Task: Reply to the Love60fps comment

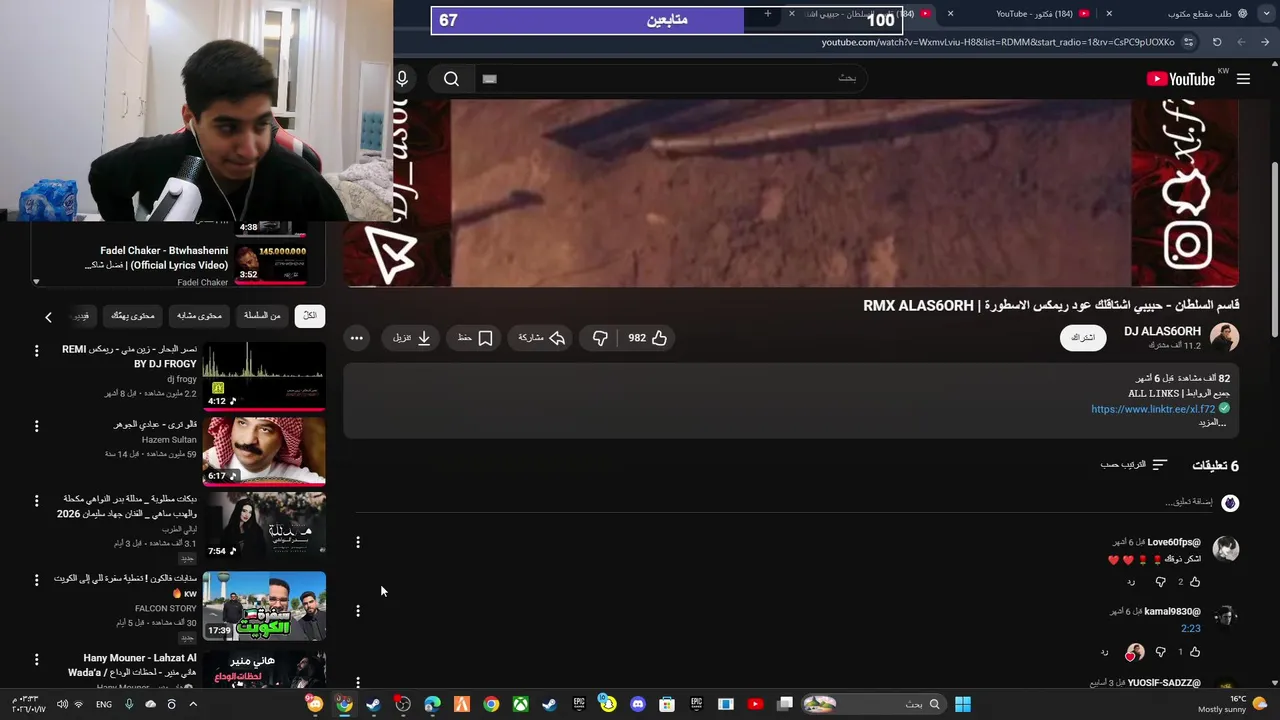Action: (1131, 581)
